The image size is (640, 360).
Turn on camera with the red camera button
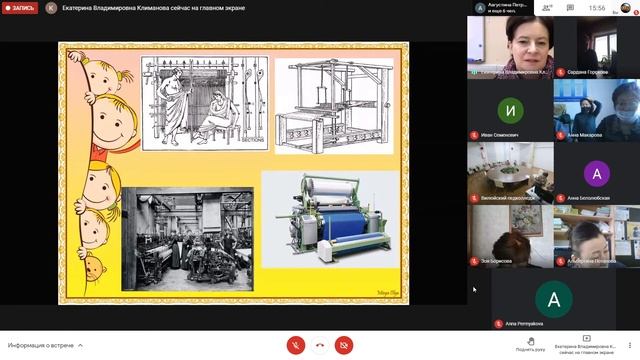(x=344, y=345)
